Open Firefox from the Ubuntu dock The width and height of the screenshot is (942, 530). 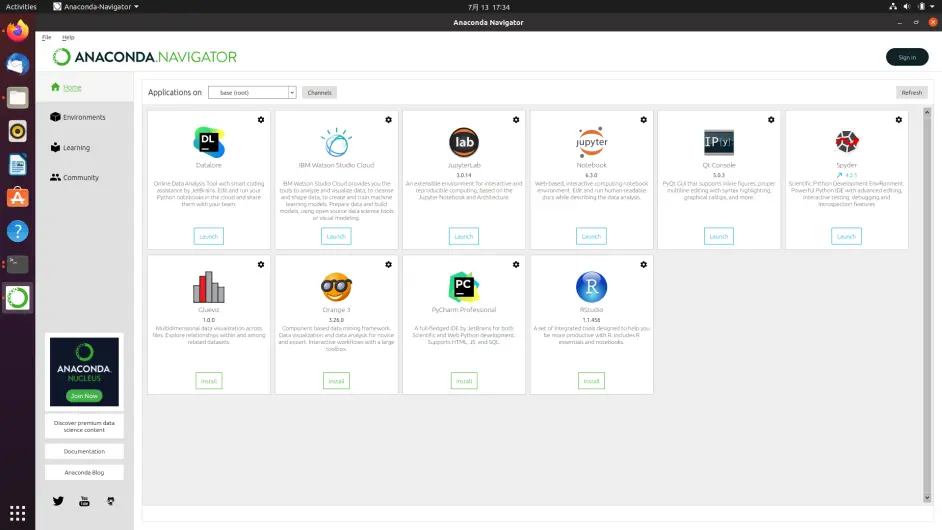tap(17, 31)
